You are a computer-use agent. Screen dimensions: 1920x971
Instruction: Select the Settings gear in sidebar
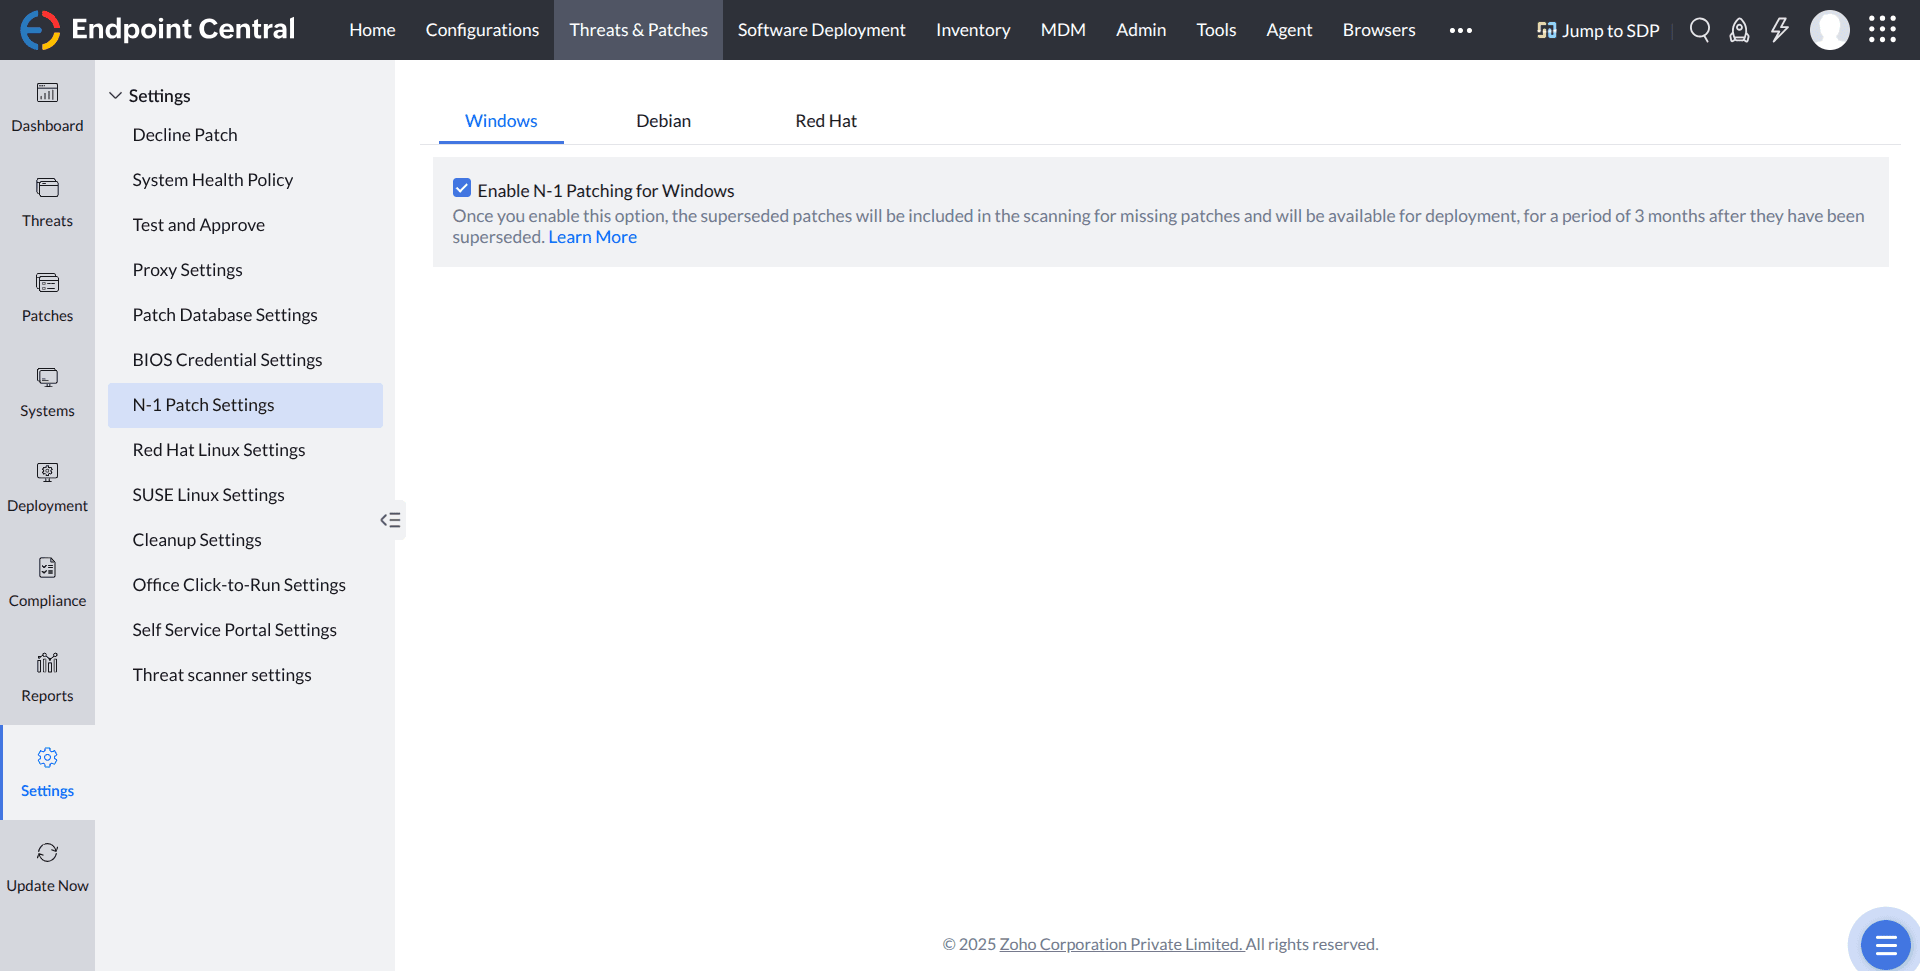[x=47, y=758]
